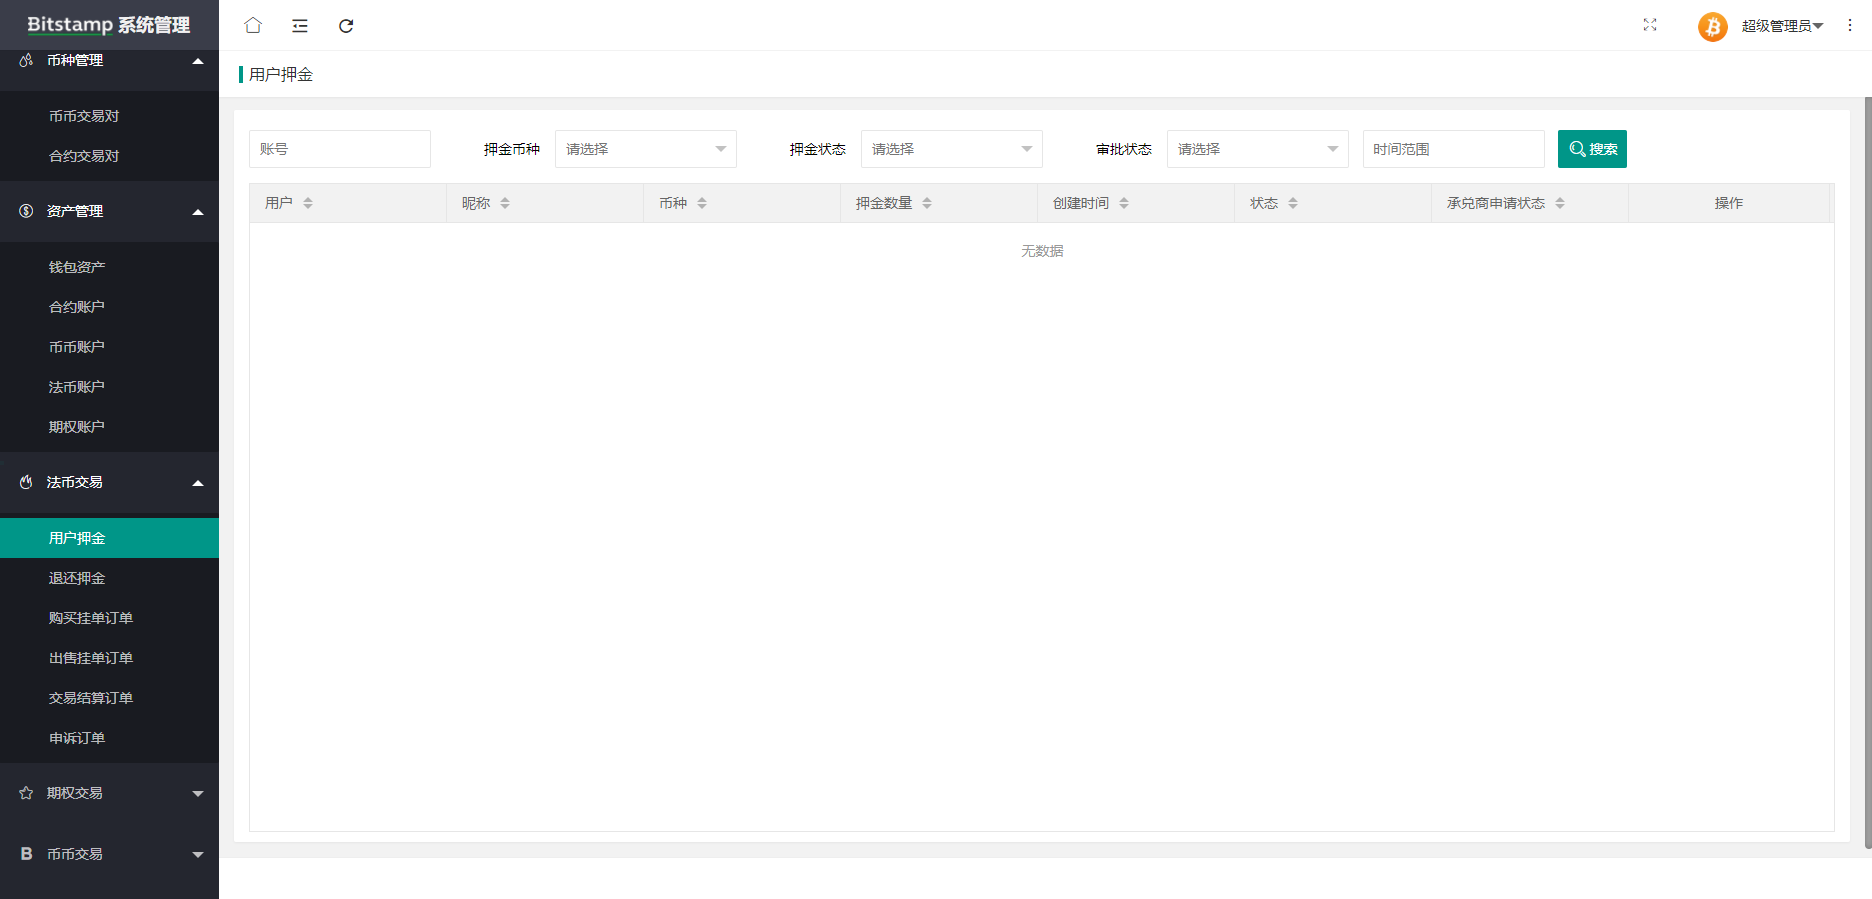Click the 时间范围 date range field

tap(1453, 149)
